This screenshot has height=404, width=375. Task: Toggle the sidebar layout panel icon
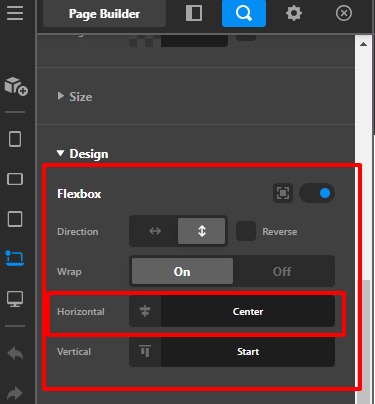[194, 13]
